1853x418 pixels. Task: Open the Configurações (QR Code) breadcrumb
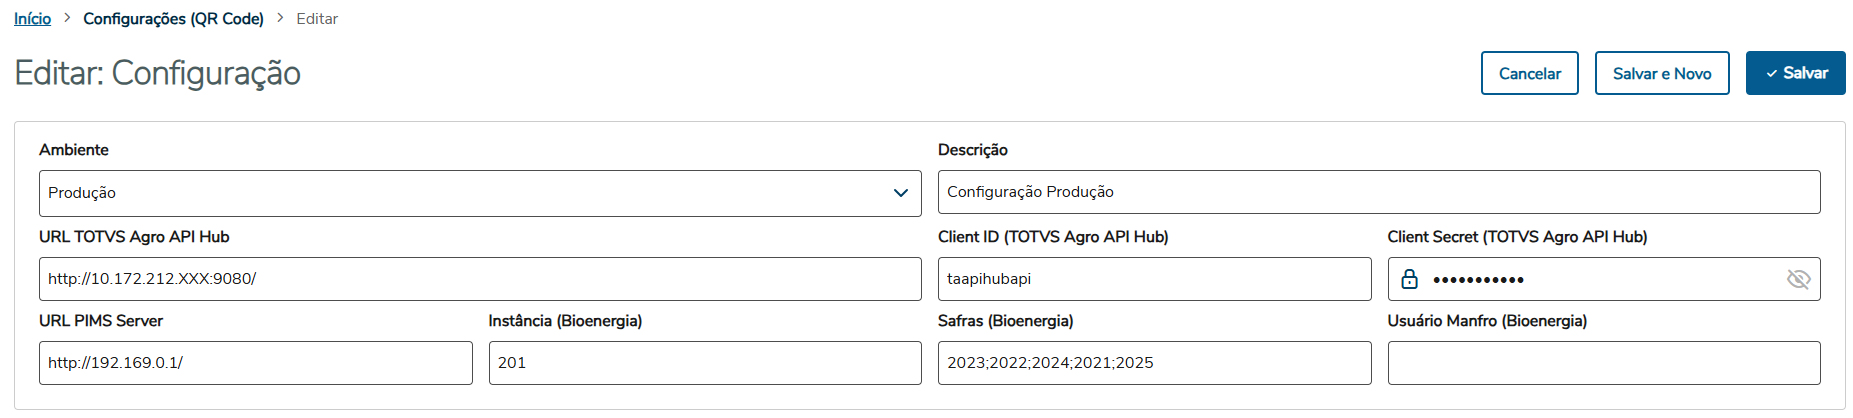coord(173,18)
